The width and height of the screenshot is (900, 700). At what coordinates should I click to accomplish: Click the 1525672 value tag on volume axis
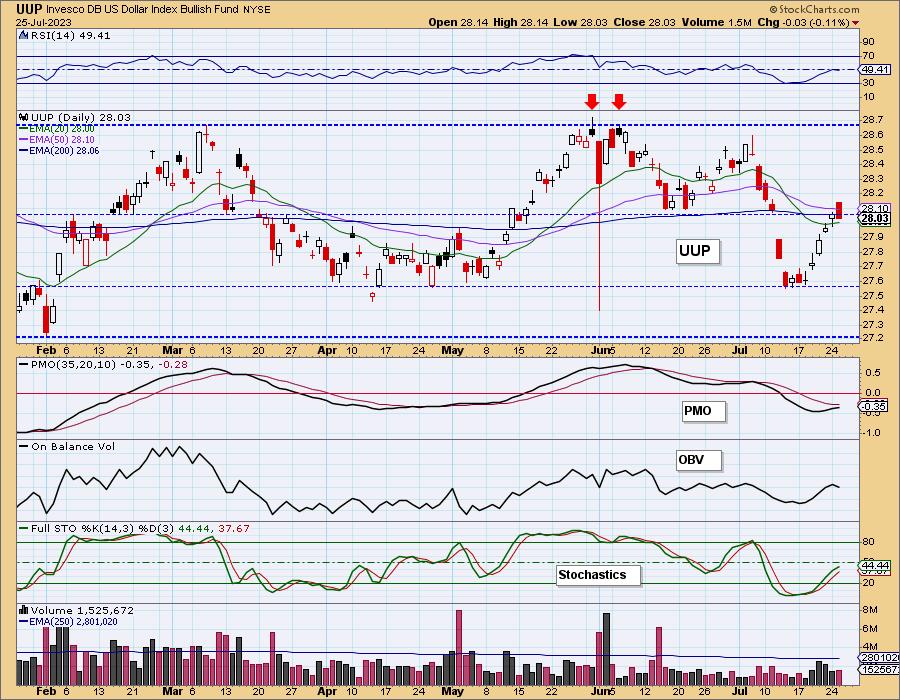tap(878, 670)
